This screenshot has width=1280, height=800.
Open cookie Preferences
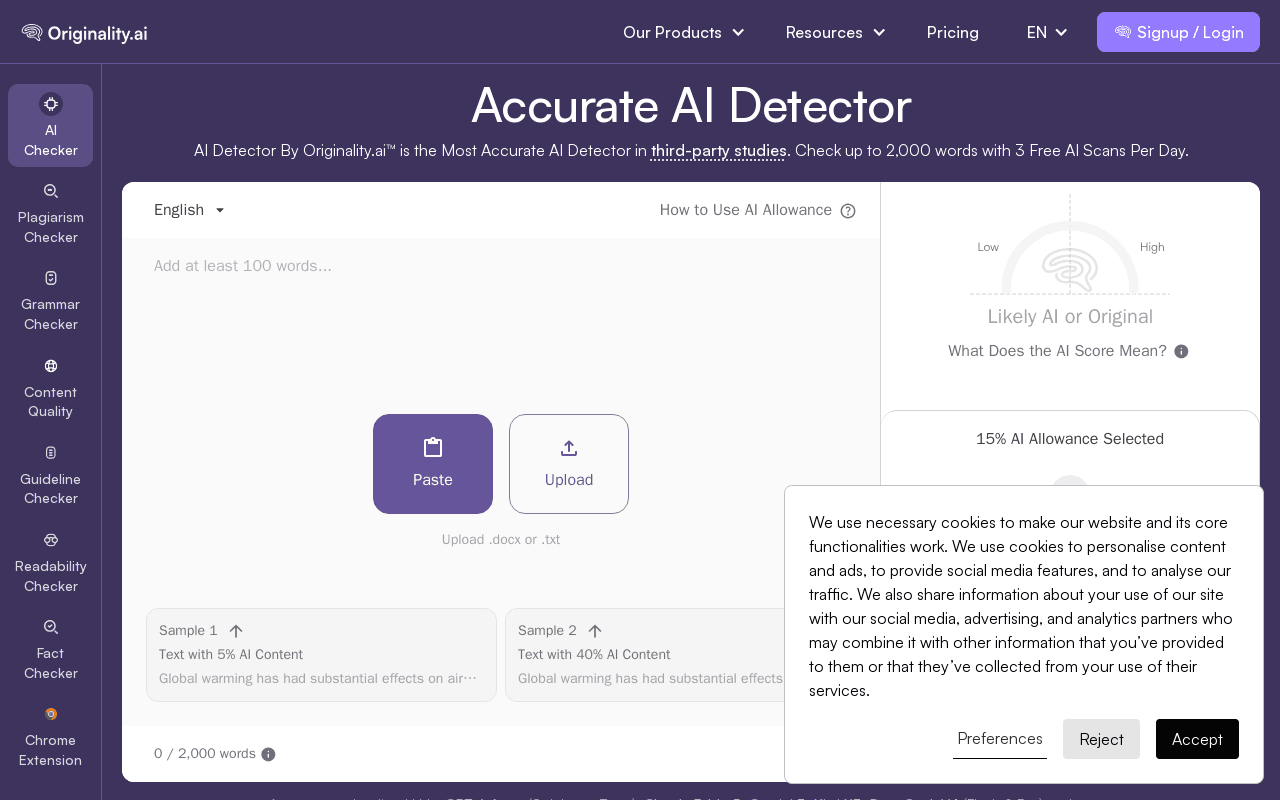1000,739
